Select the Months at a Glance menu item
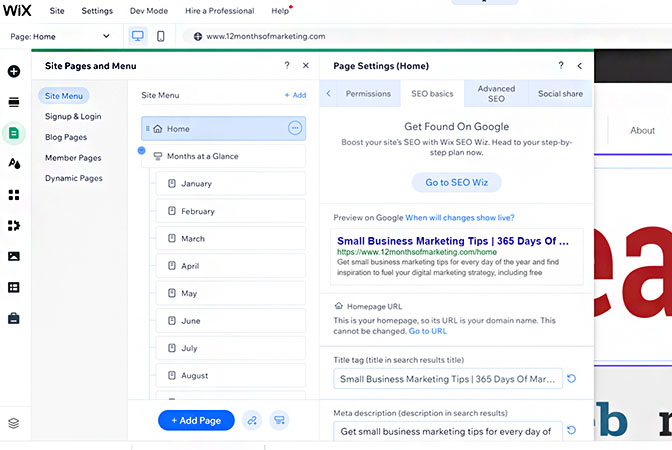 point(223,156)
